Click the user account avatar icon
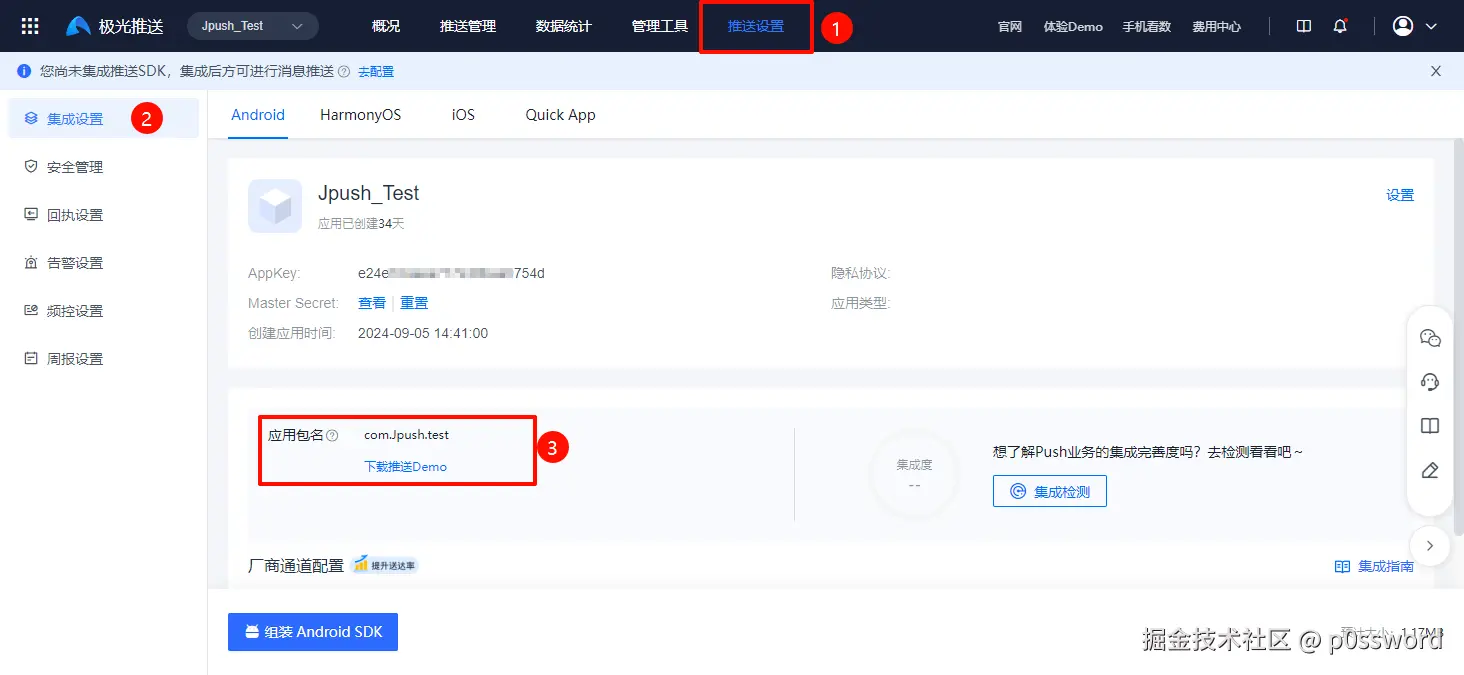 coord(1403,26)
